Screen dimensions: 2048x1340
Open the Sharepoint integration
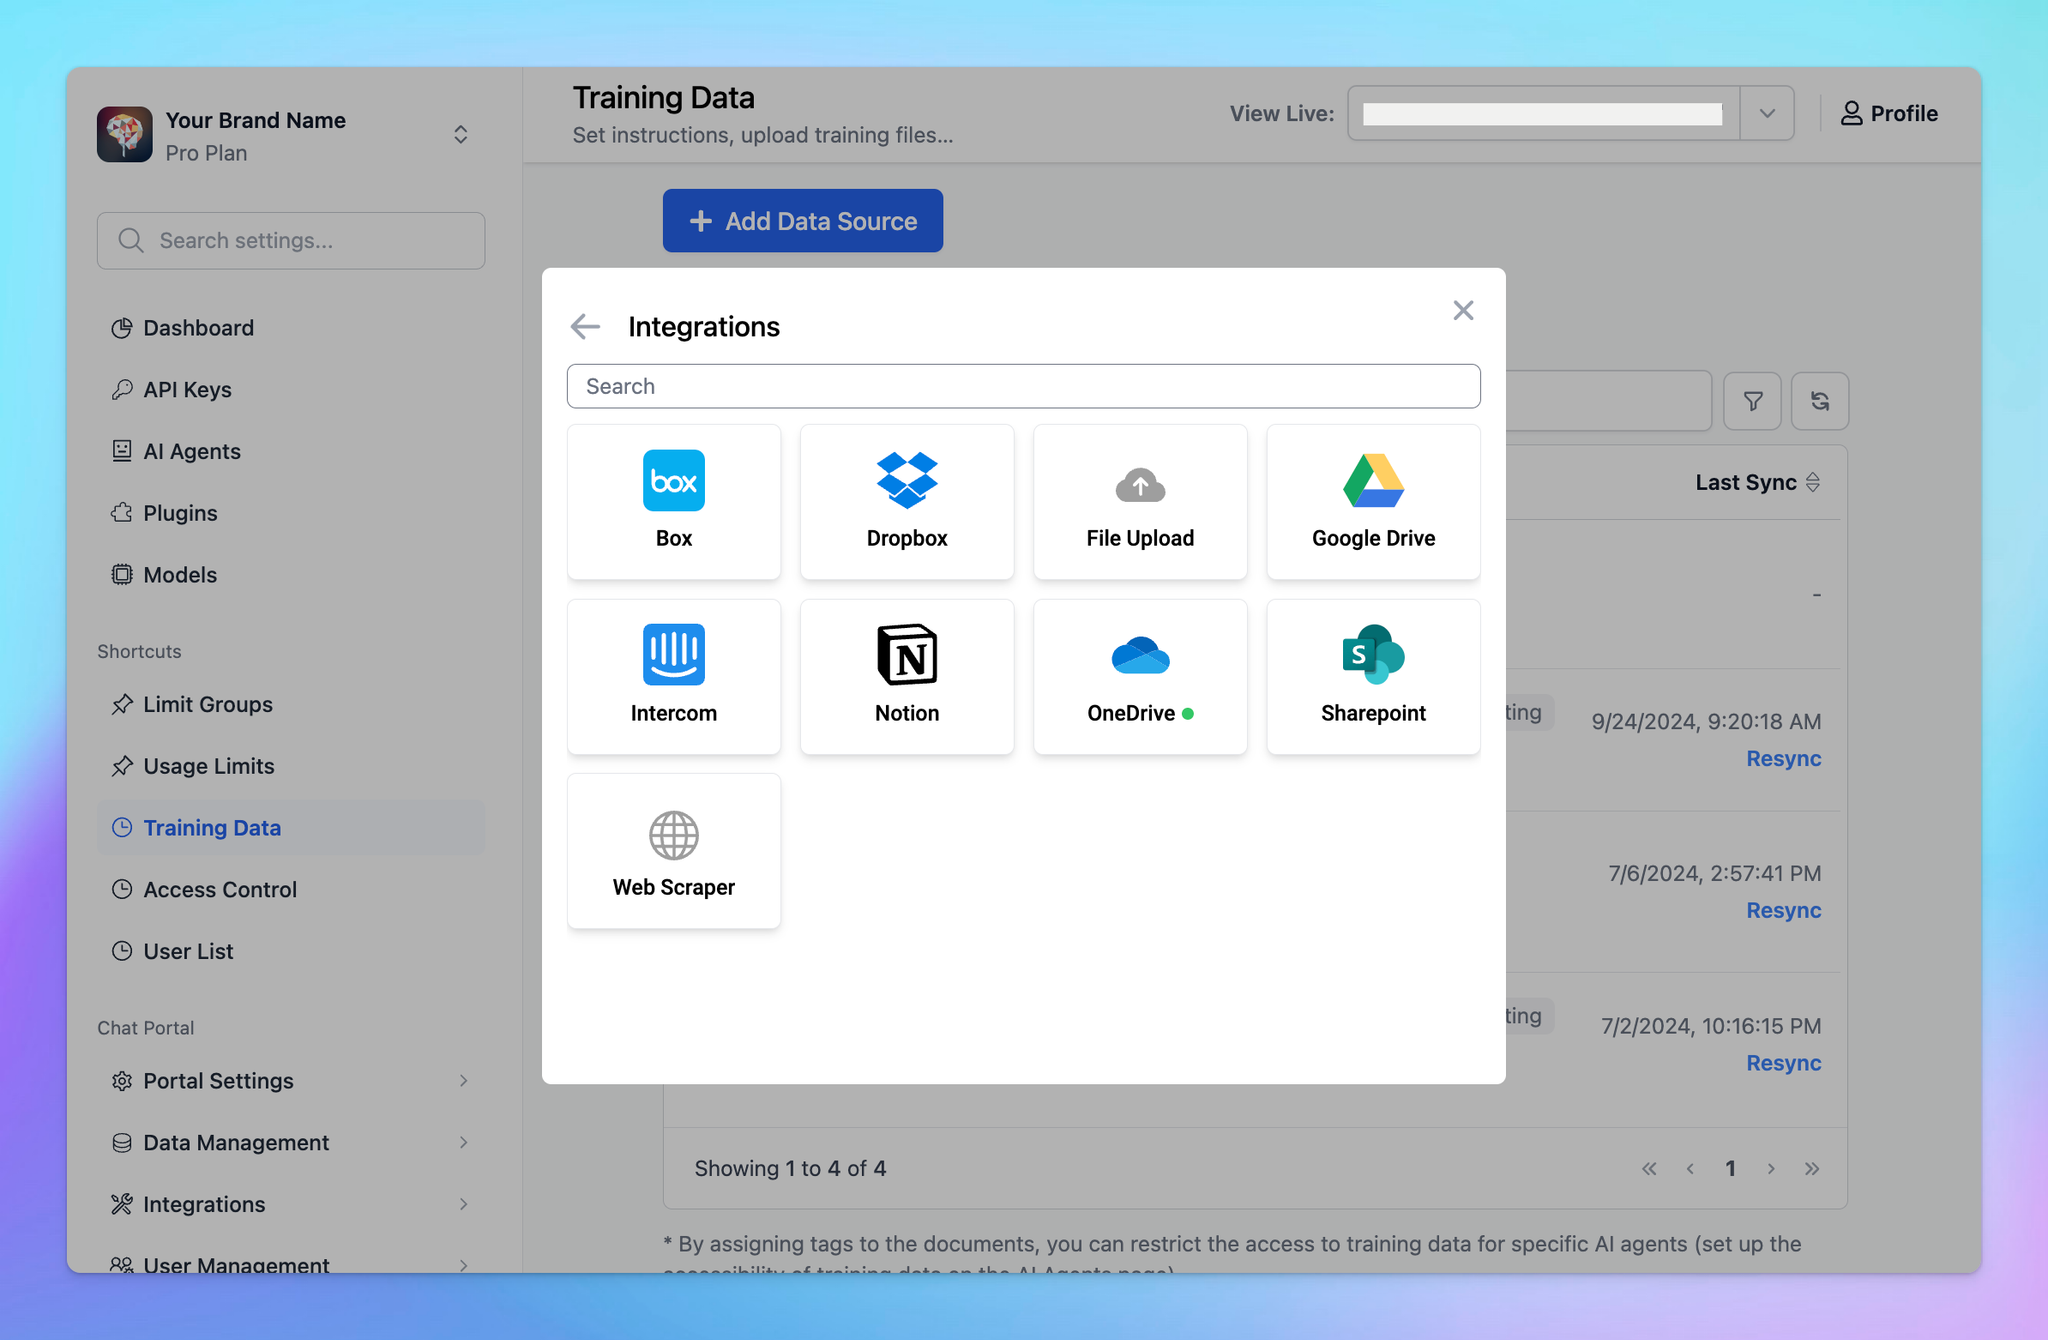[1373, 677]
